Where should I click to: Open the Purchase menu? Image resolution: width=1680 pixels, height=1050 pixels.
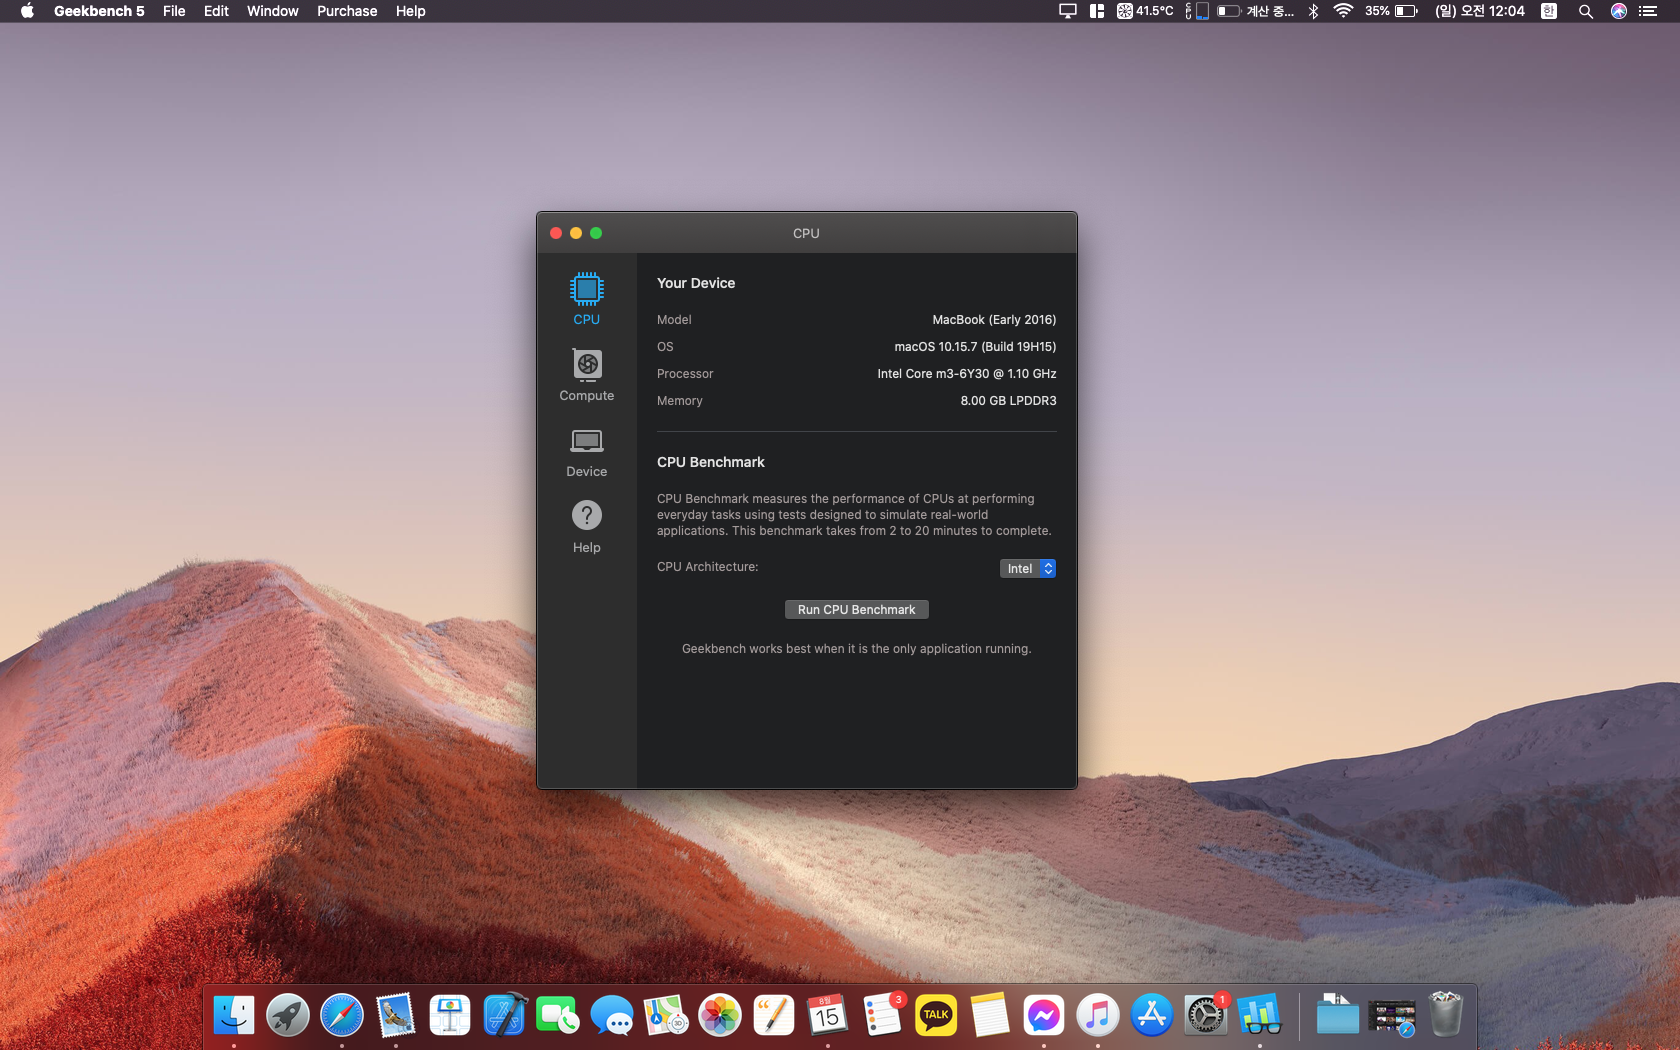(347, 11)
